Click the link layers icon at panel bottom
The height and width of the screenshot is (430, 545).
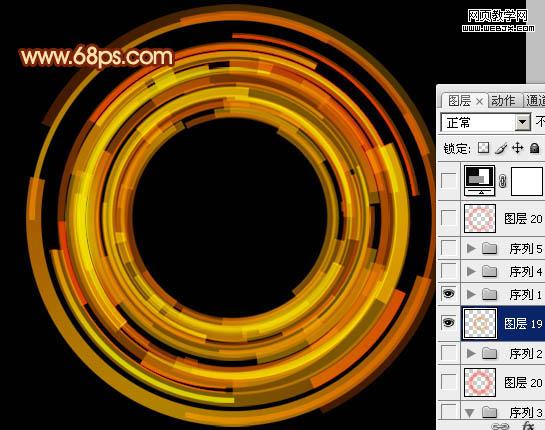[501, 426]
